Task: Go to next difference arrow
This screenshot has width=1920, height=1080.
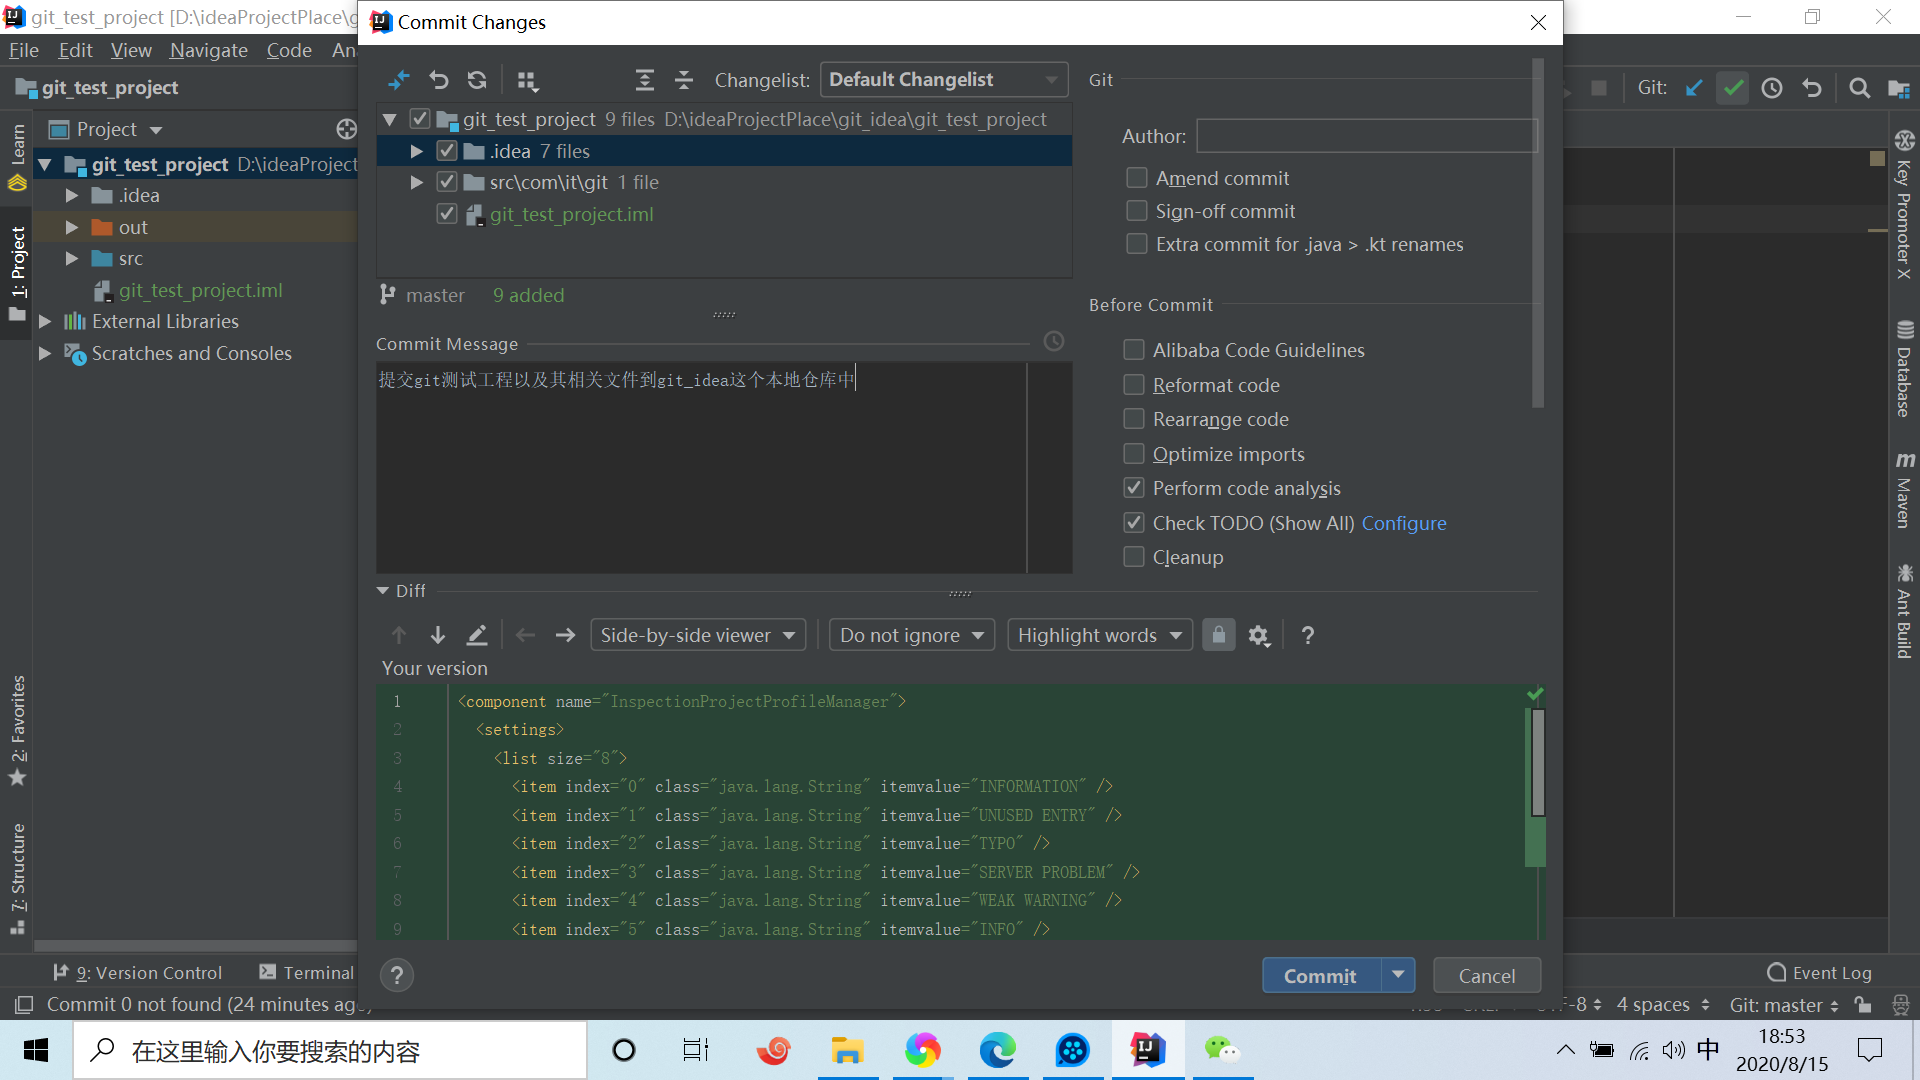Action: [438, 635]
